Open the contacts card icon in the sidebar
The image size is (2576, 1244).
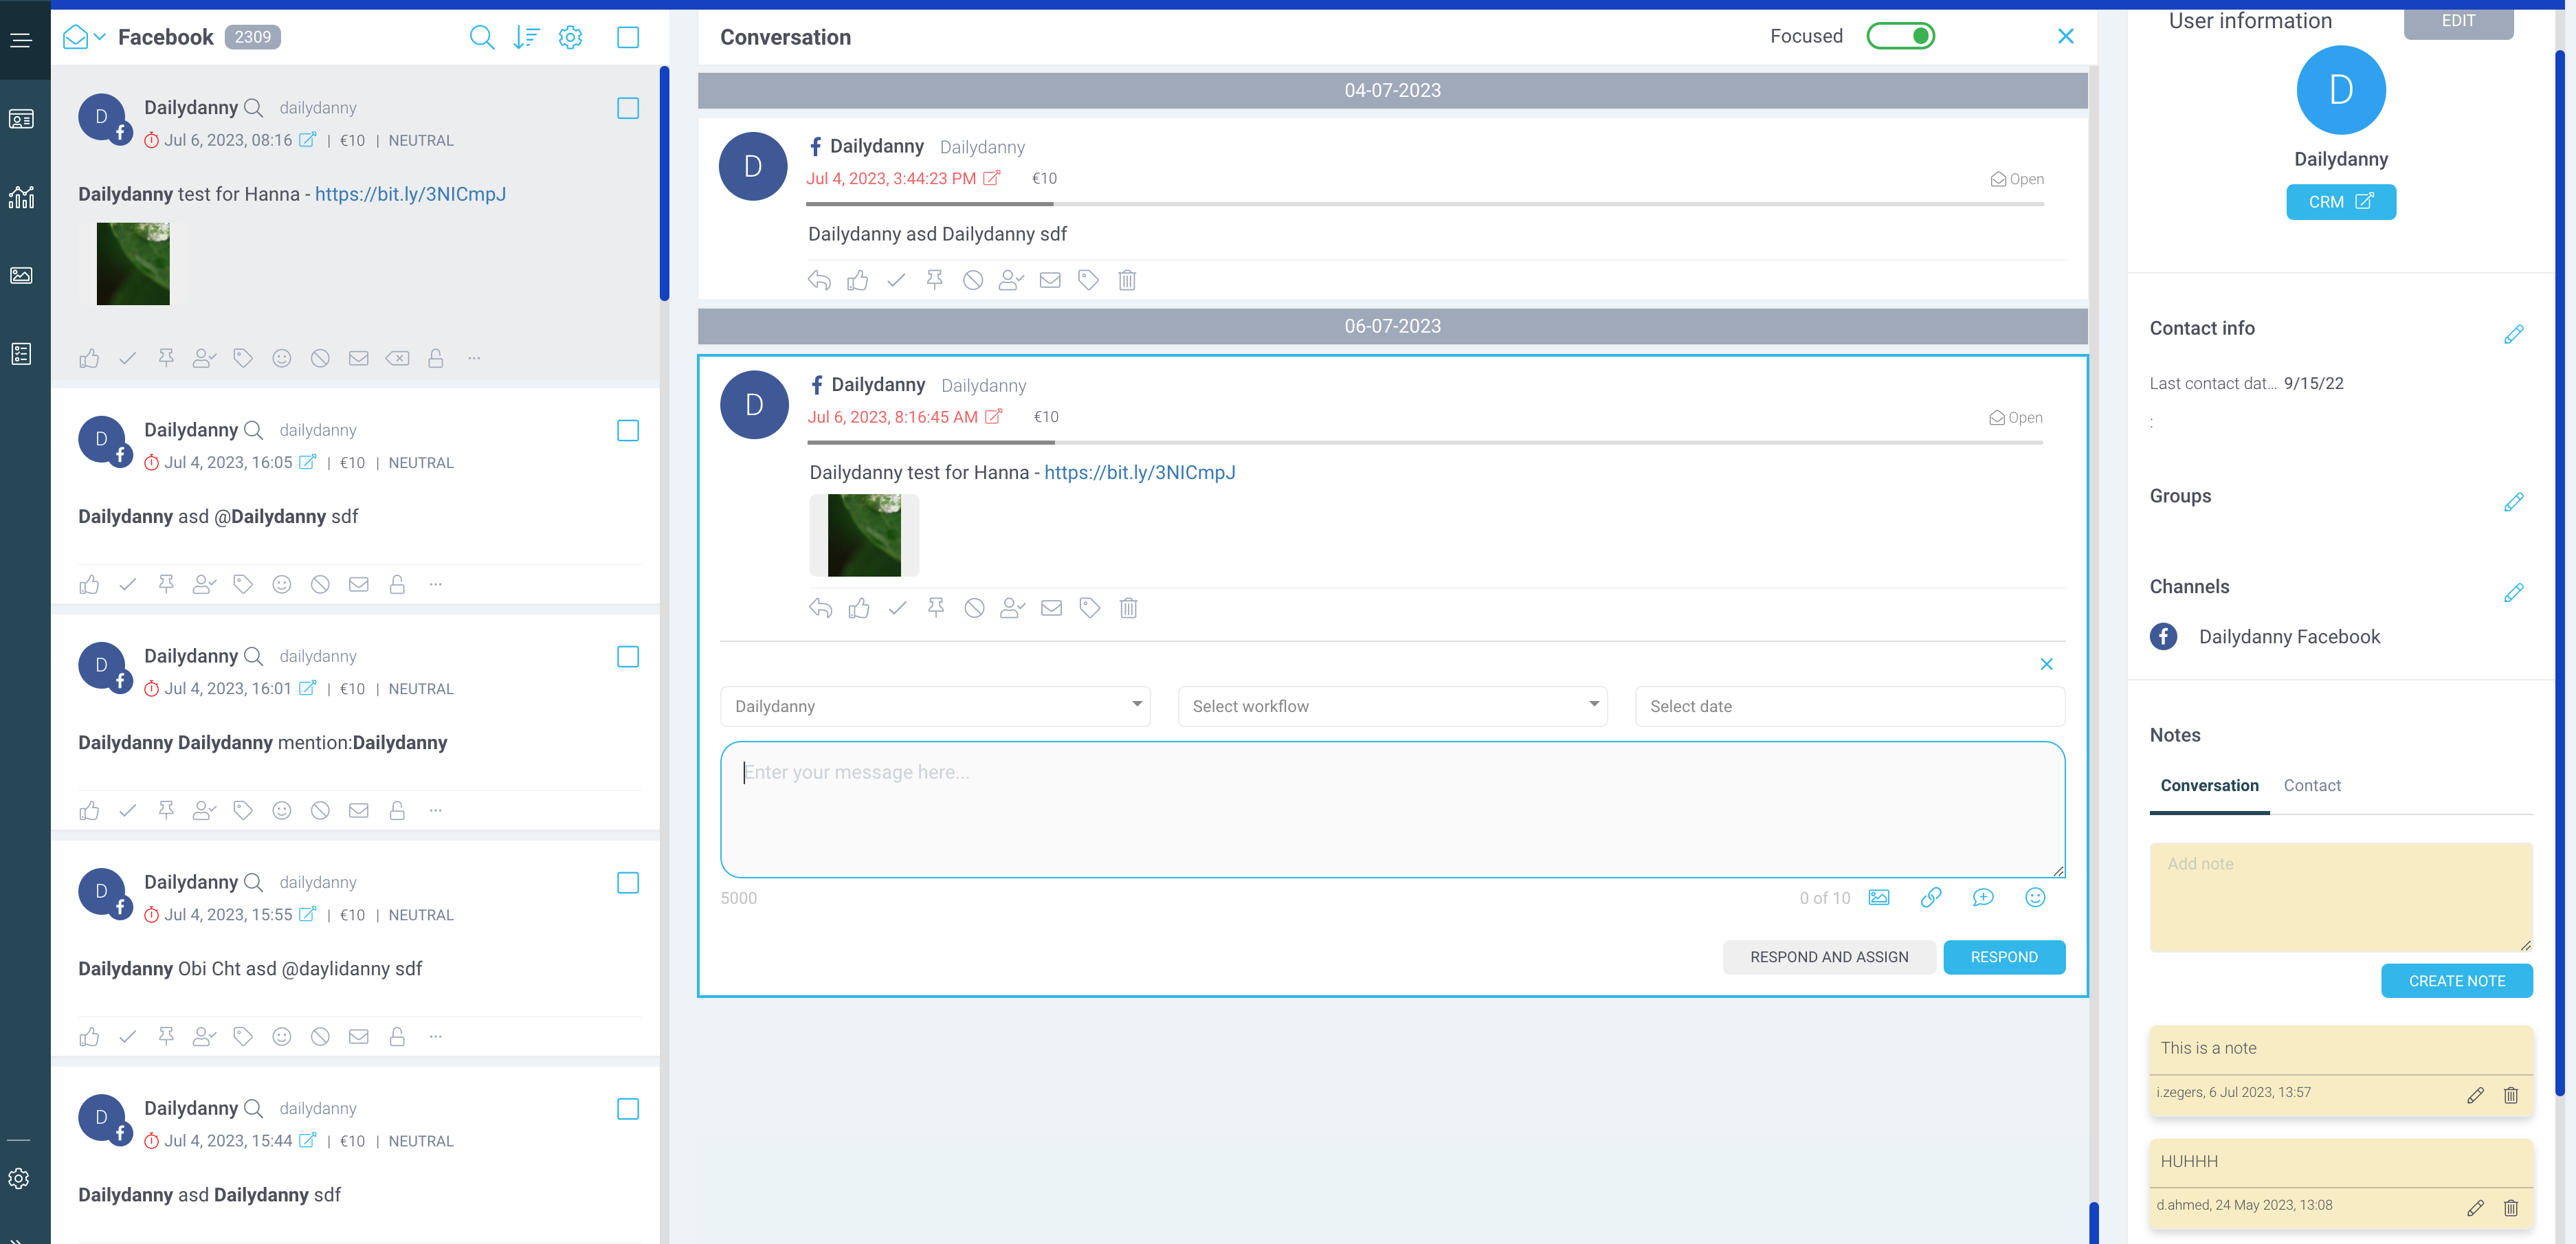coord(21,119)
